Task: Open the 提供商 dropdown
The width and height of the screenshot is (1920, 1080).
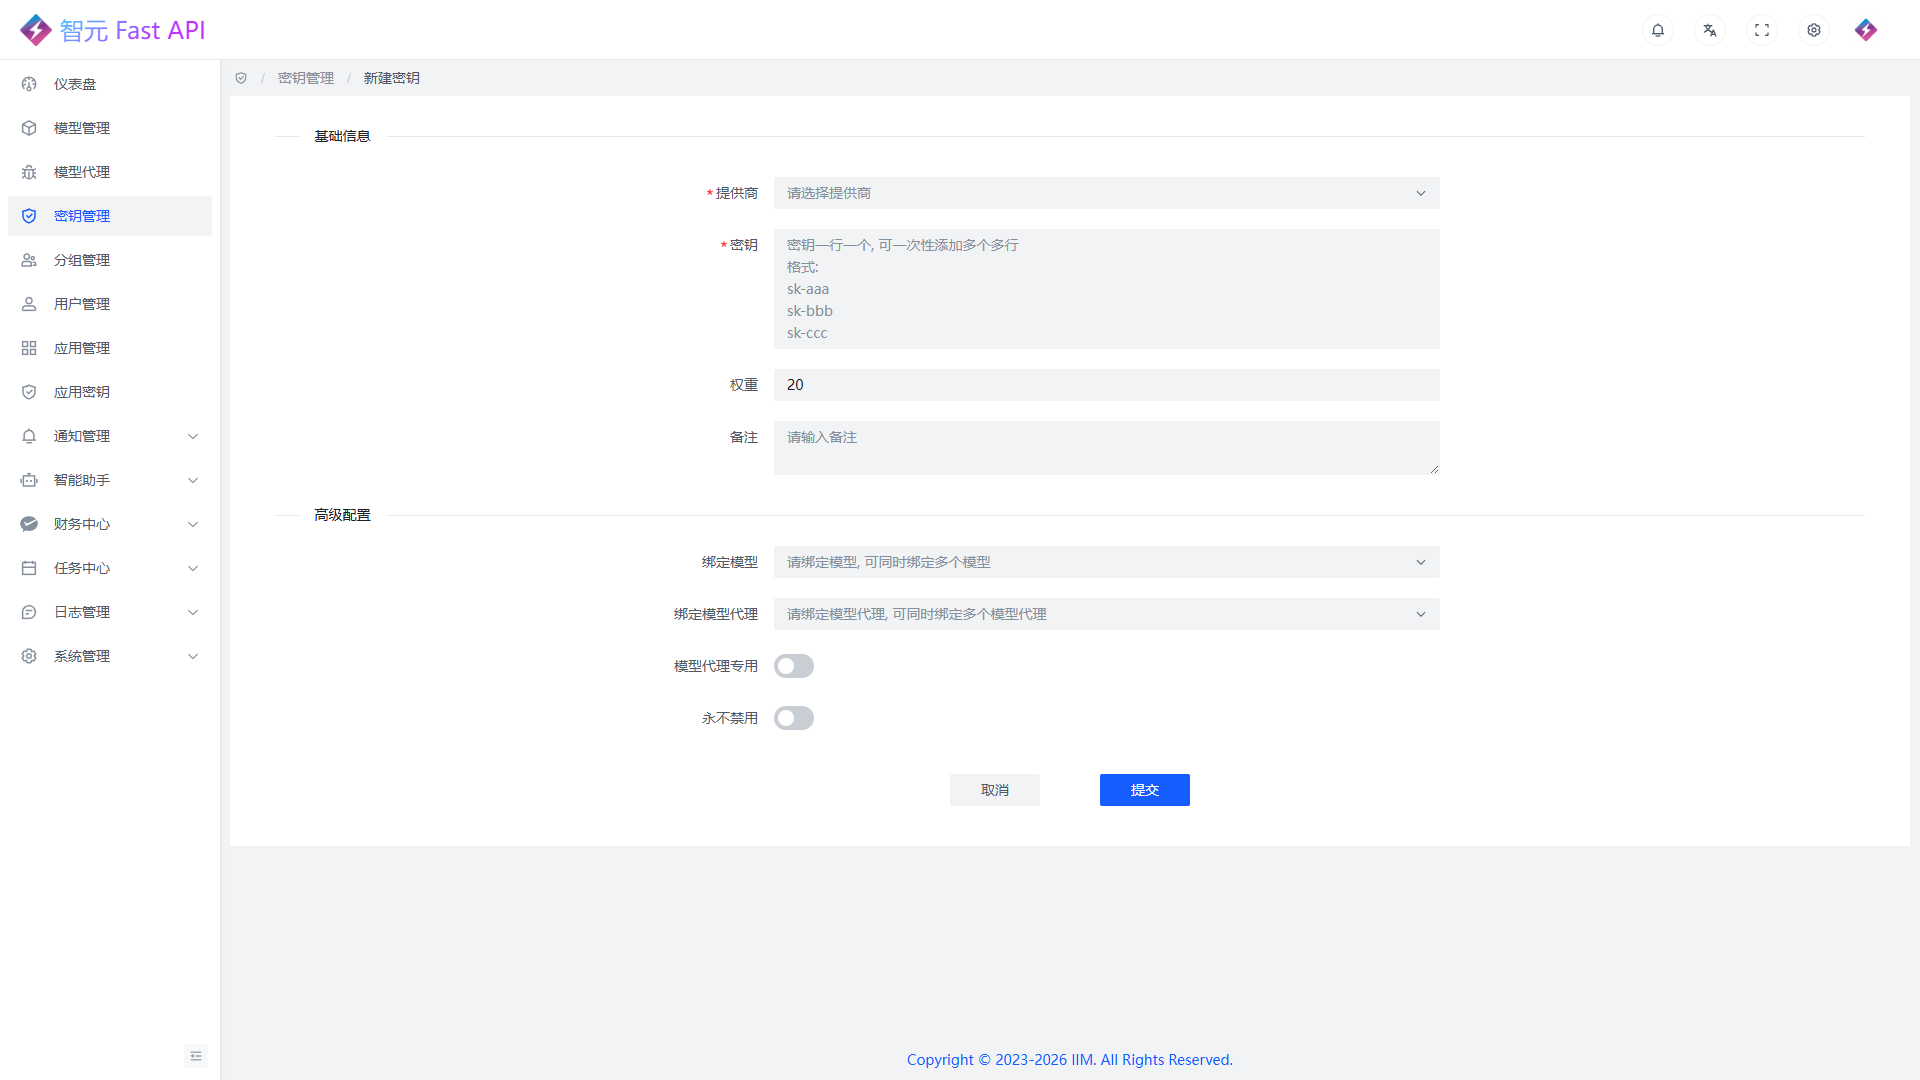Action: [x=1106, y=193]
